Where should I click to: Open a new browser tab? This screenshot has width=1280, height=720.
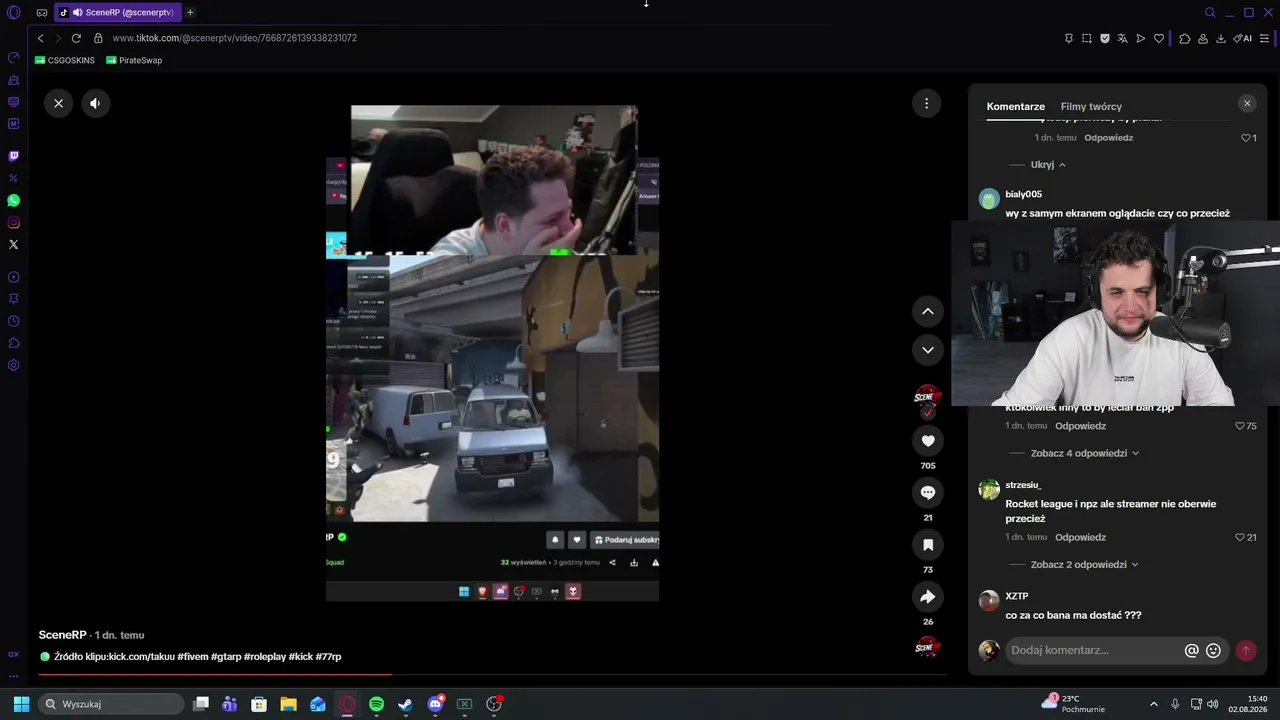pyautogui.click(x=190, y=13)
